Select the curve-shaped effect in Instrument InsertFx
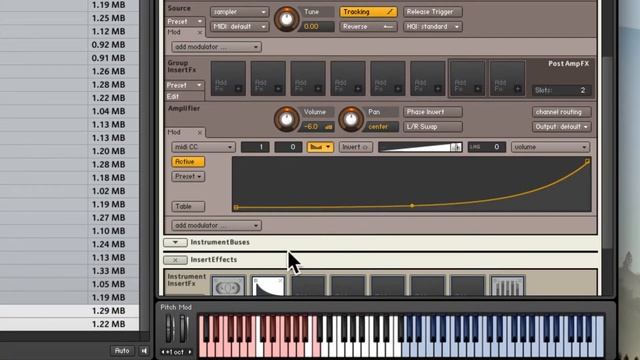Screen dimensions: 640x360 click(x=268, y=287)
